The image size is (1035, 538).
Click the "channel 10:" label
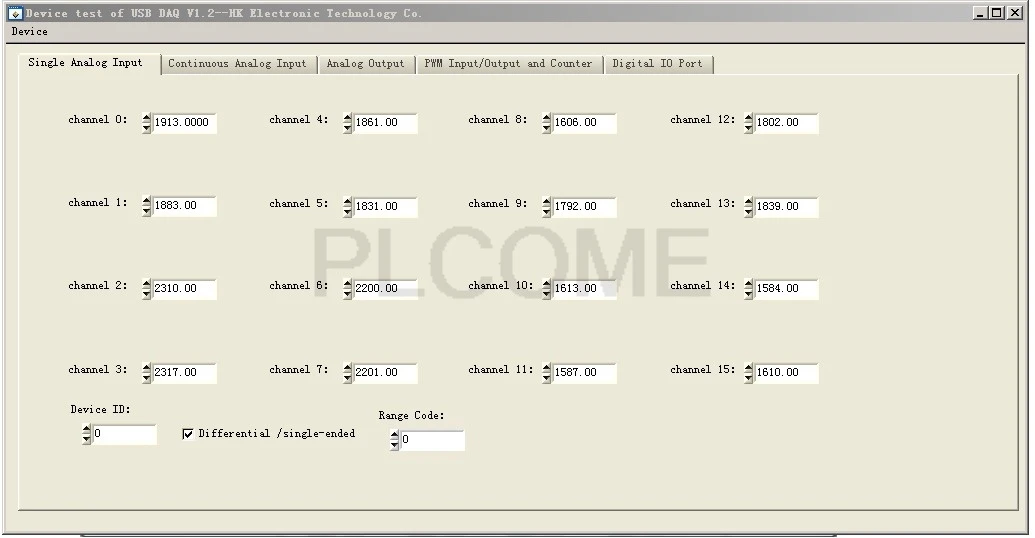click(x=500, y=286)
